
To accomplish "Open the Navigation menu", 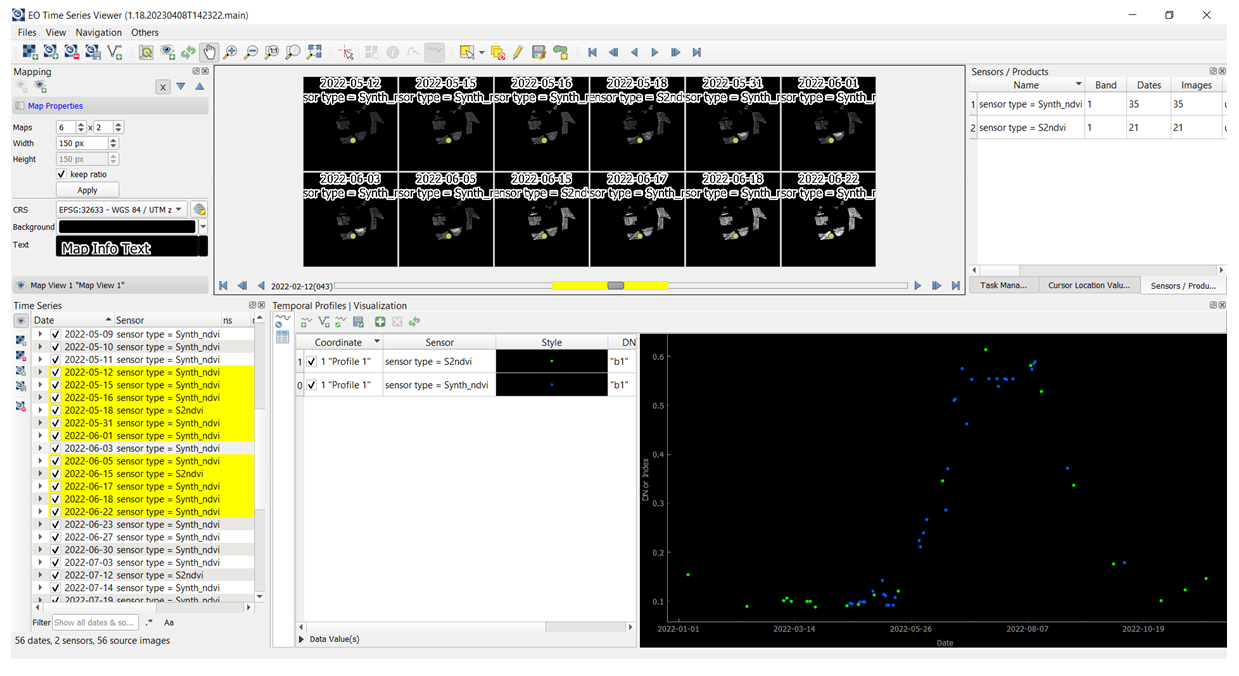I will 98,32.
